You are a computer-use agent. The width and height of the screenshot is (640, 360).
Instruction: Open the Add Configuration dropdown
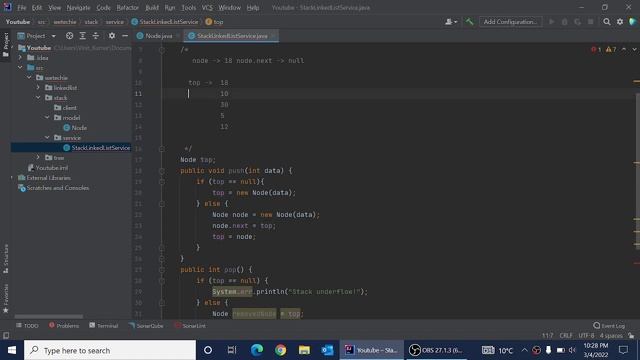(x=510, y=22)
